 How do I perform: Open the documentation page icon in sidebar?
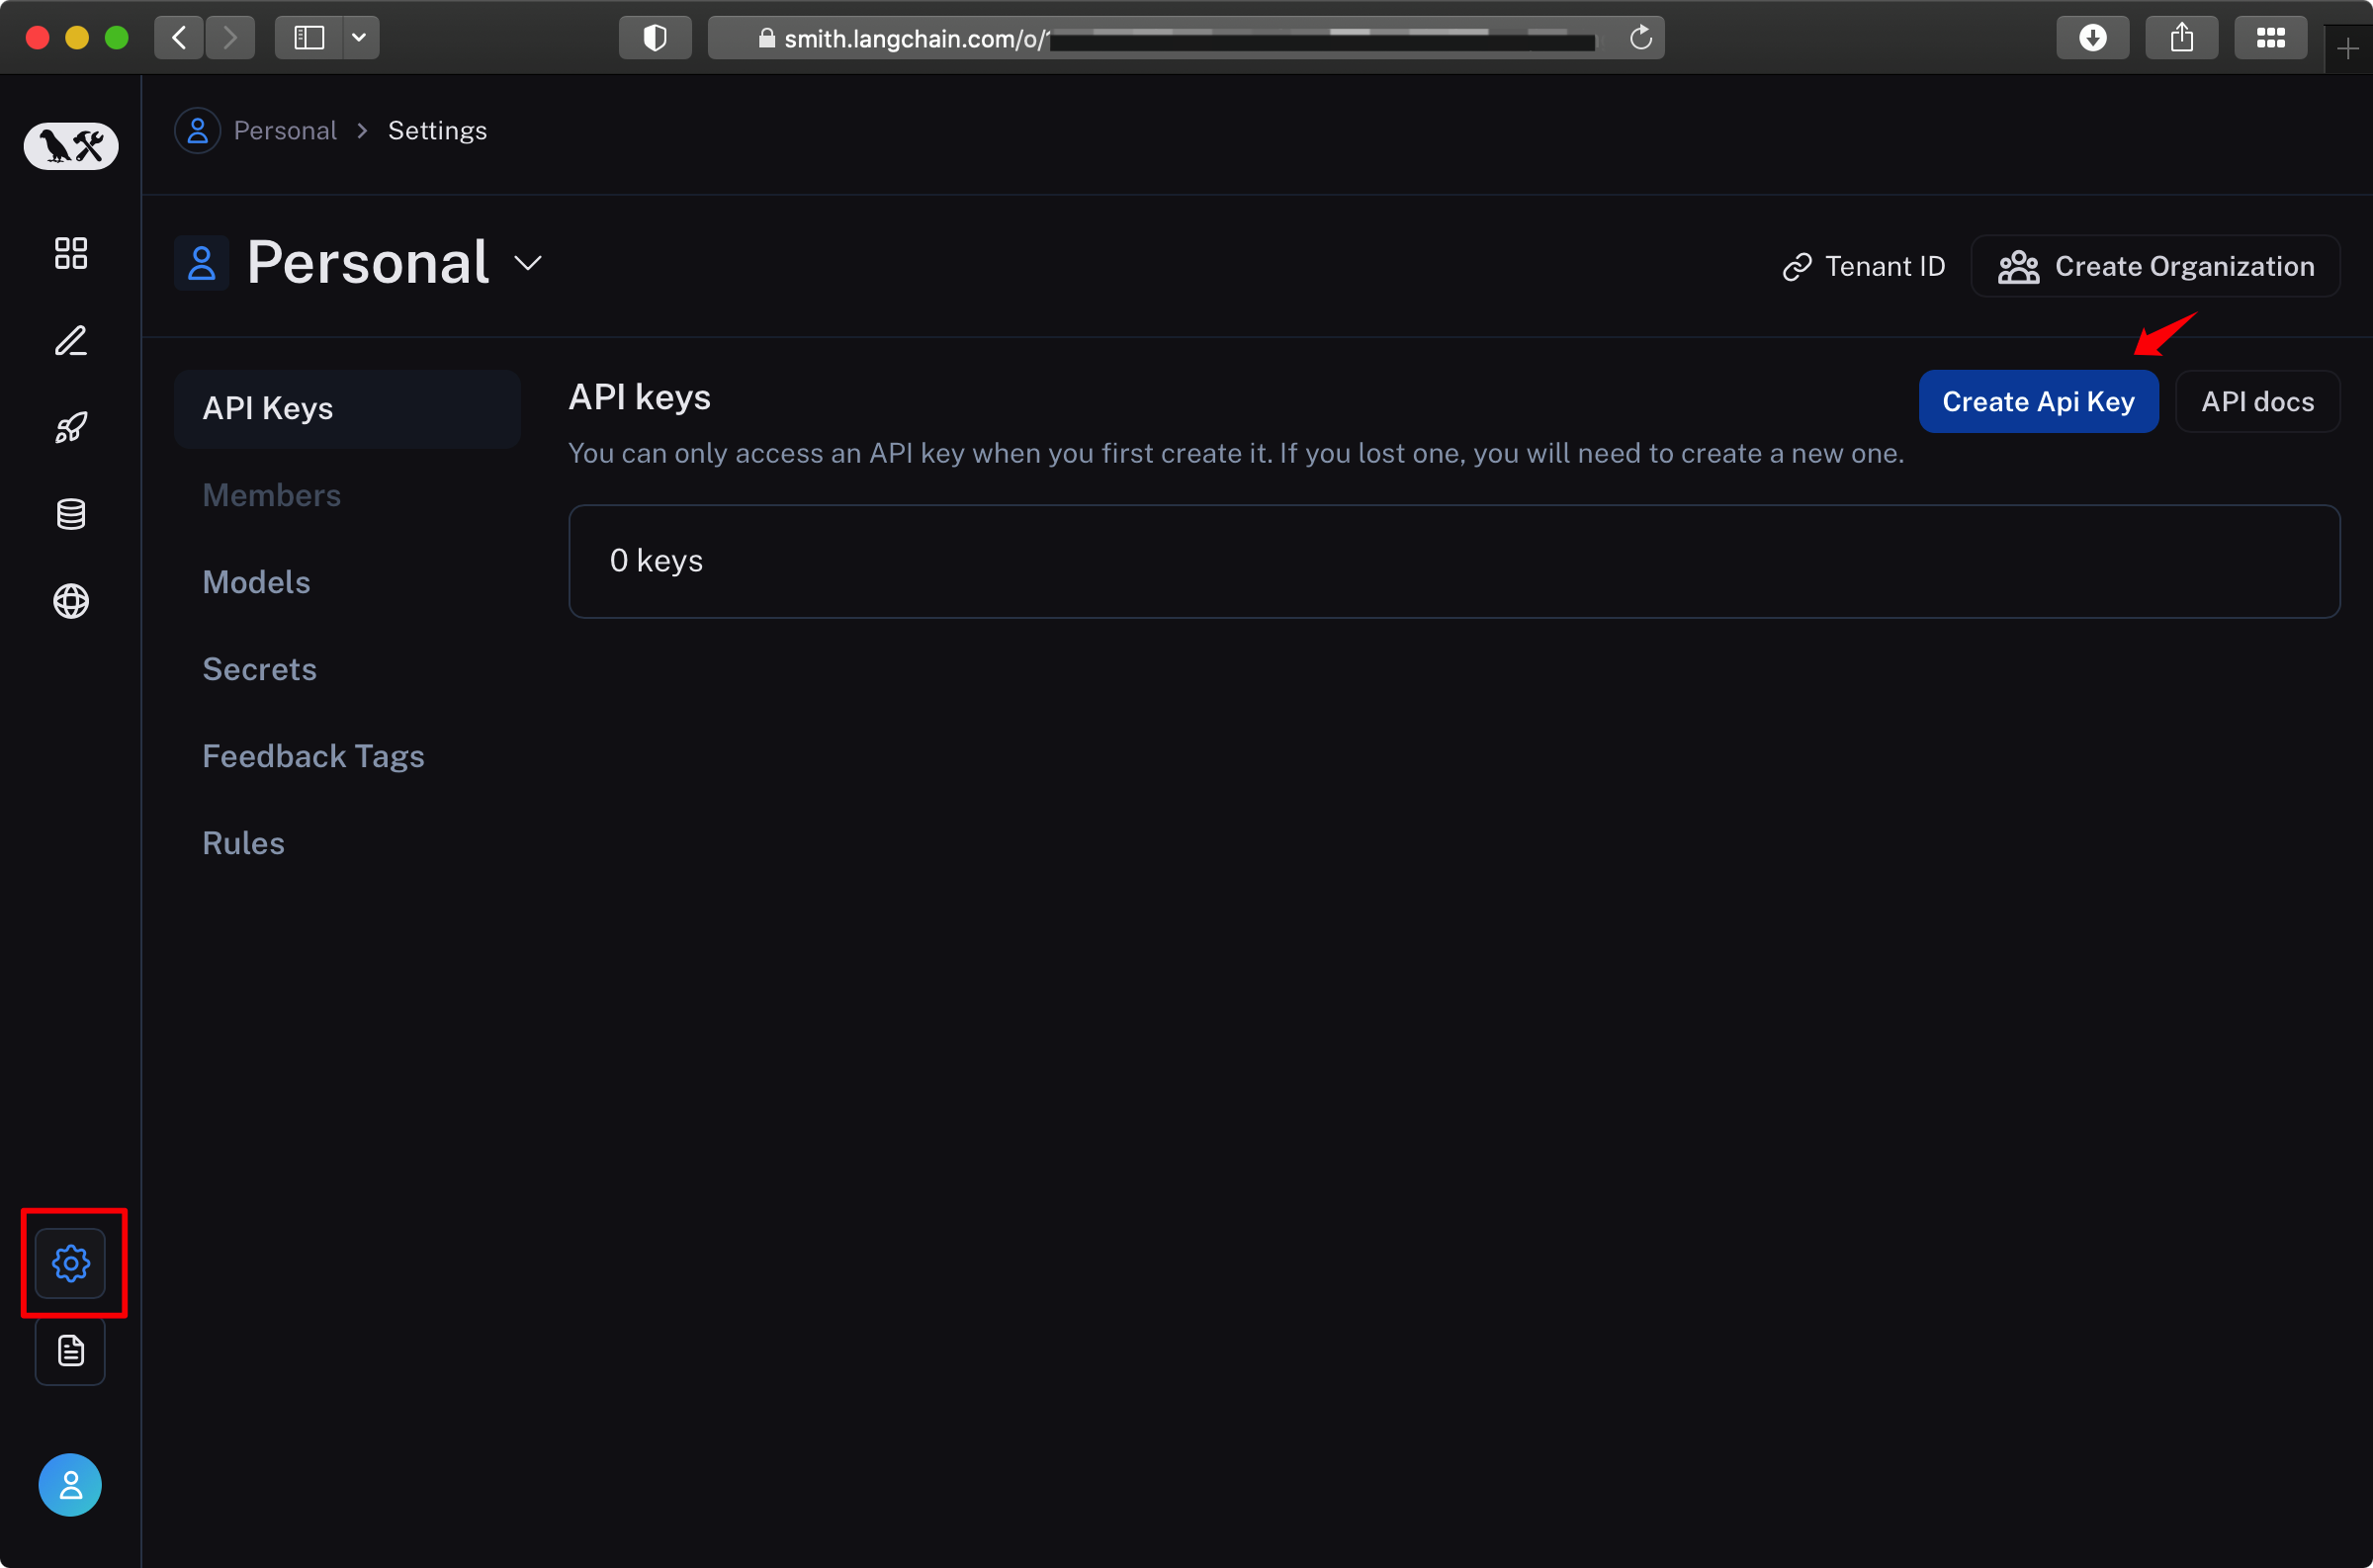click(71, 1350)
